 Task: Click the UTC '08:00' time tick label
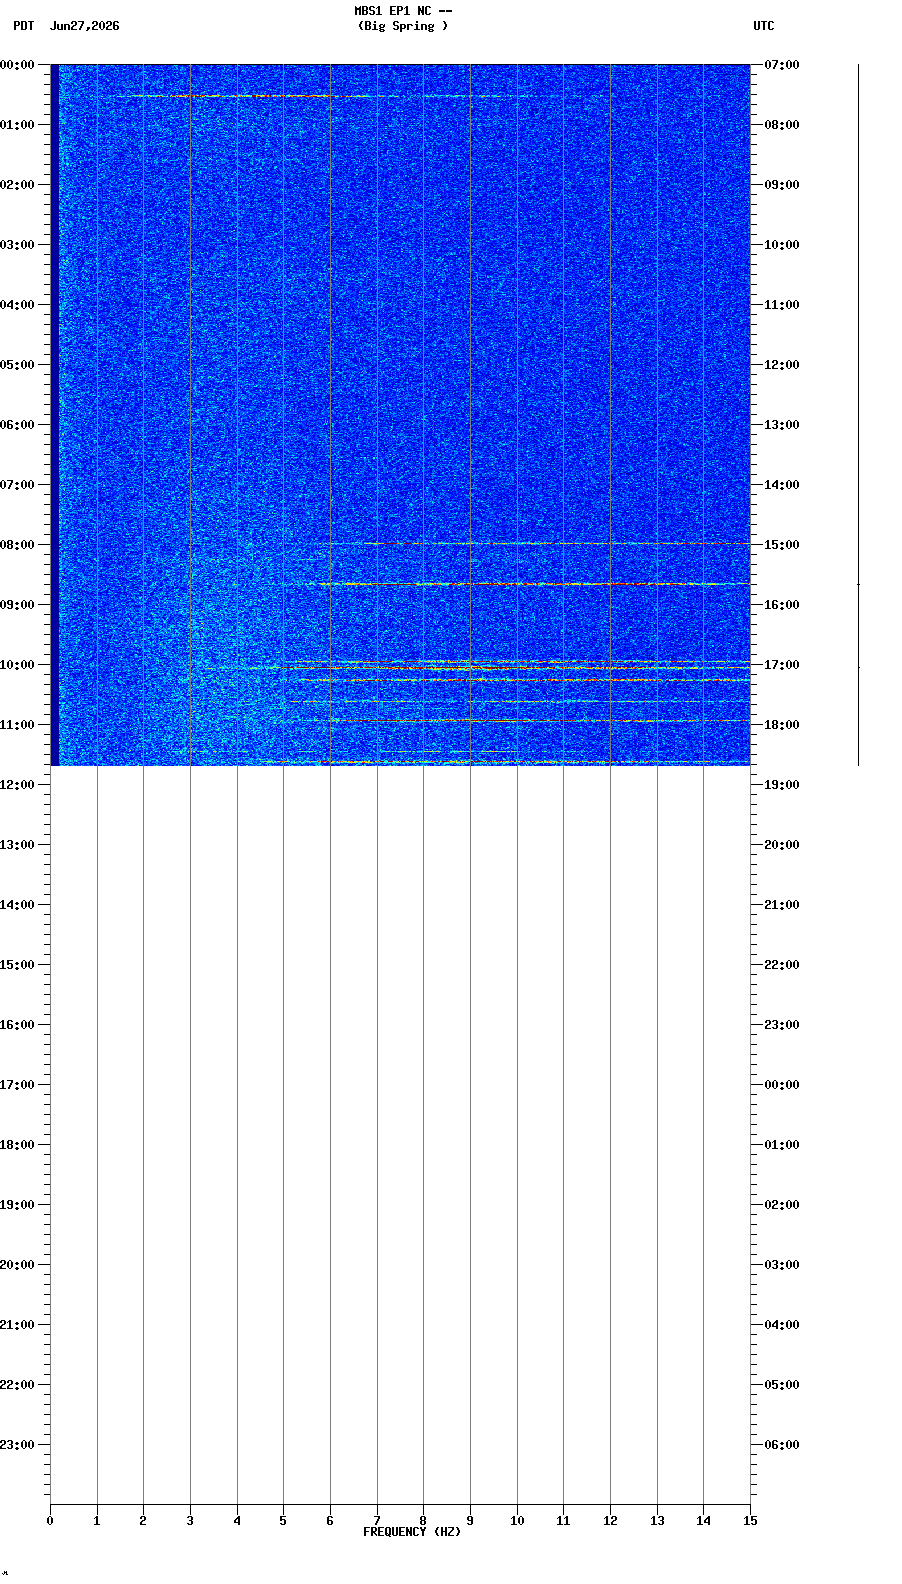[782, 125]
